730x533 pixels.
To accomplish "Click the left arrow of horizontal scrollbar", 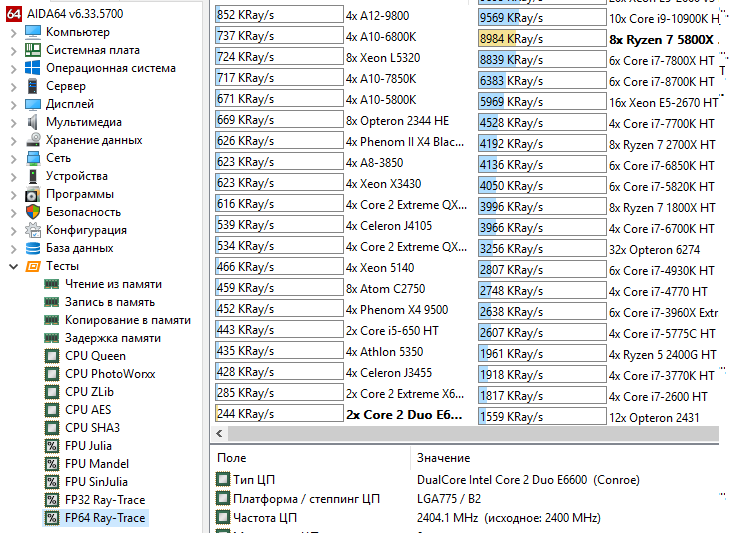I will pyautogui.click(x=219, y=434).
